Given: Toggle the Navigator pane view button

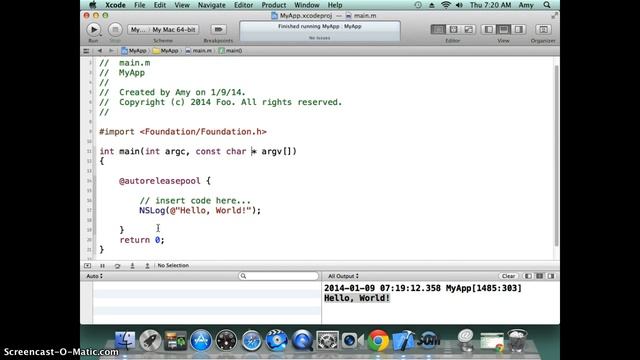Looking at the screenshot, I should click(x=488, y=29).
